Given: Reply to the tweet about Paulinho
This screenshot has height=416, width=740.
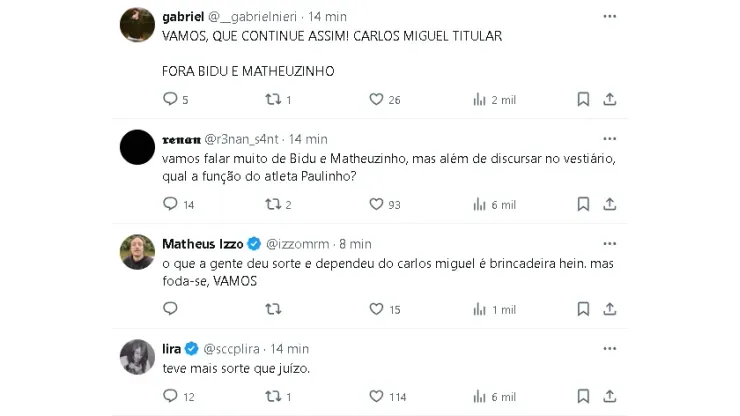Looking at the screenshot, I should (170, 204).
